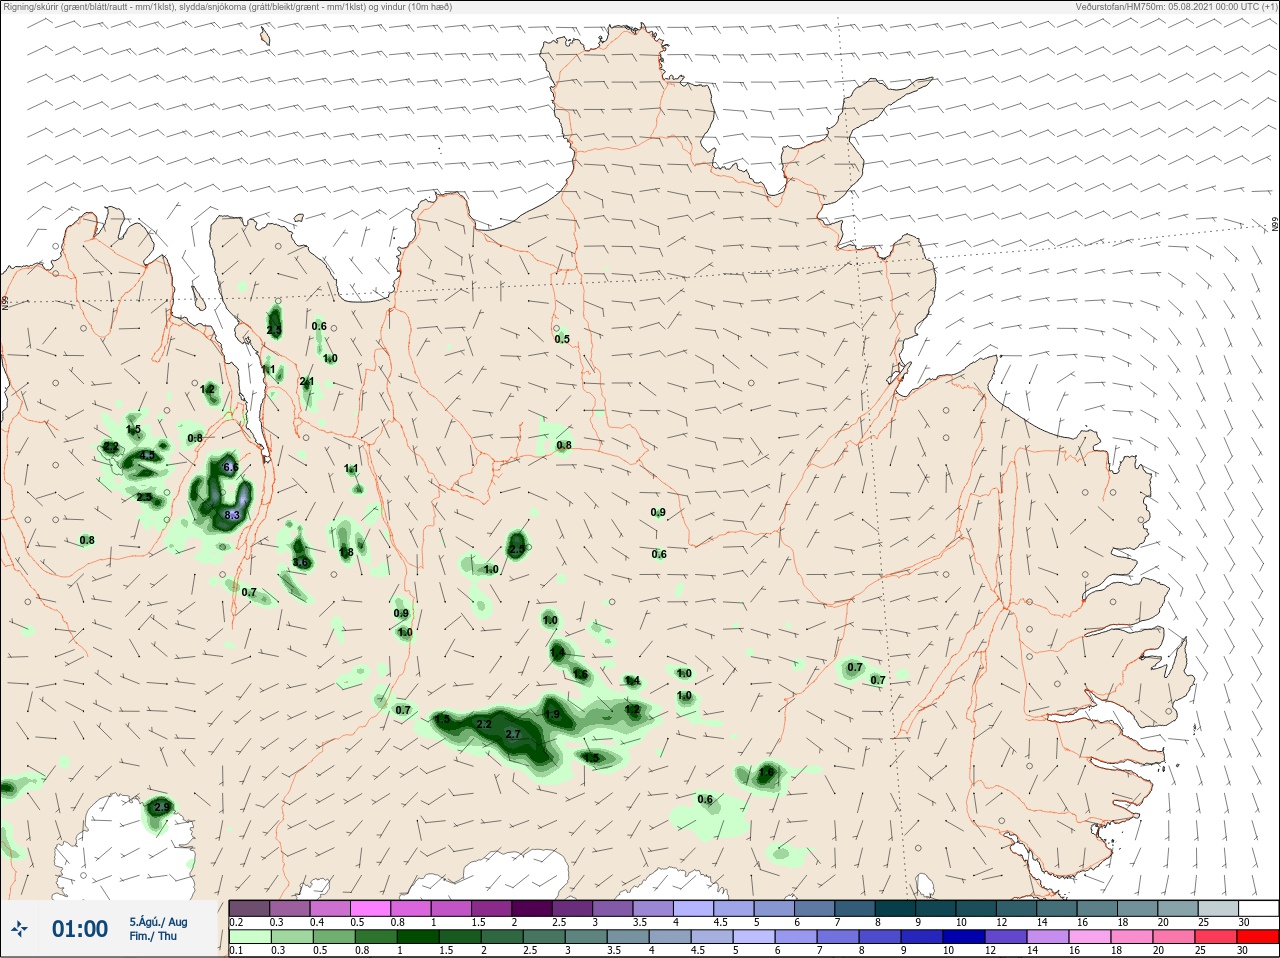
Task: Select the dark purple 2 snow legend swatch
Action: pyautogui.click(x=534, y=908)
